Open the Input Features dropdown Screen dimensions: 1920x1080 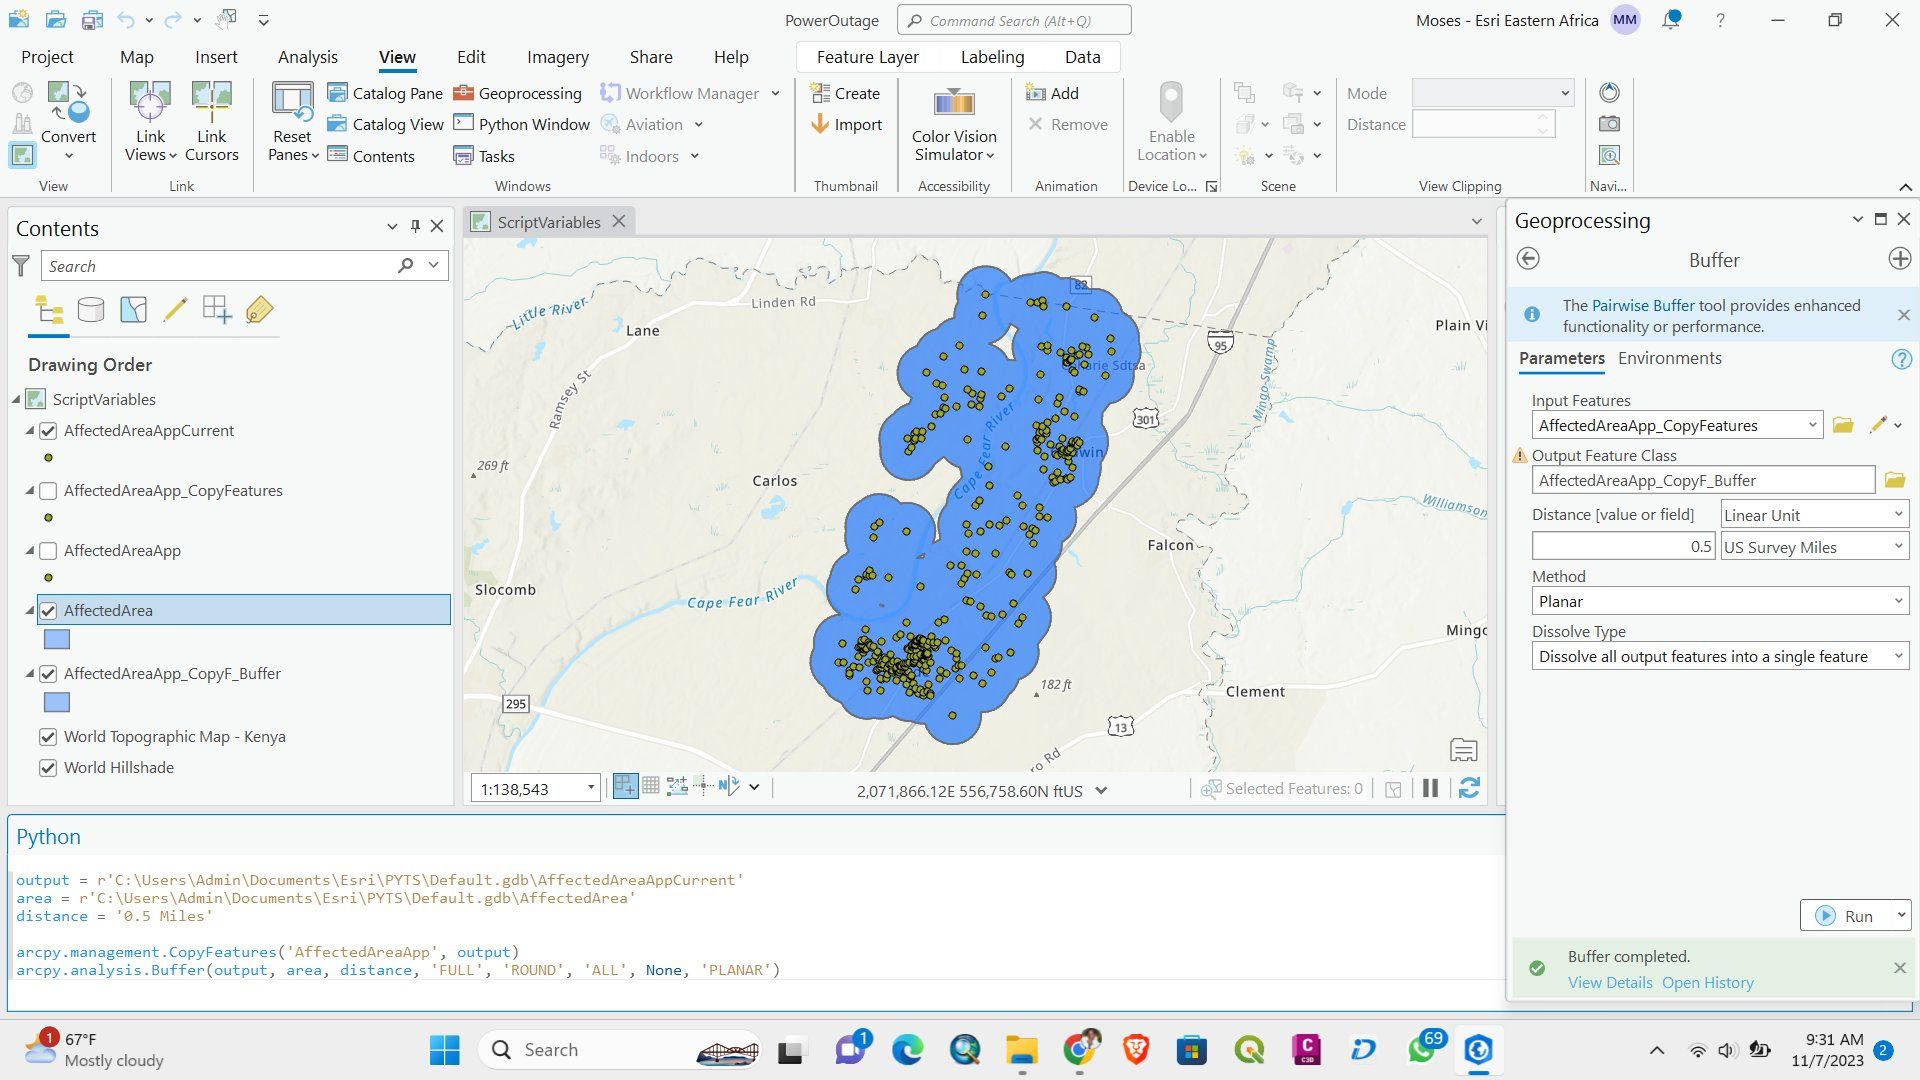(x=1811, y=425)
